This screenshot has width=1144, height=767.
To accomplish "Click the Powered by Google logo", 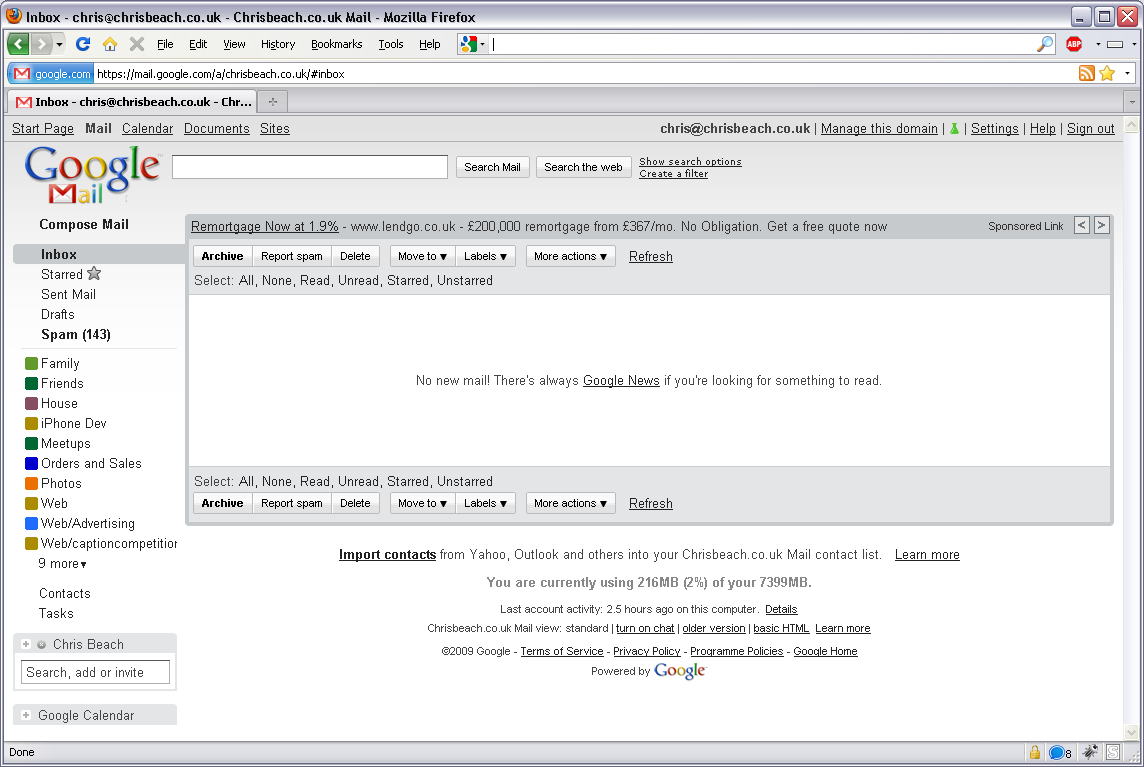I will click(680, 671).
